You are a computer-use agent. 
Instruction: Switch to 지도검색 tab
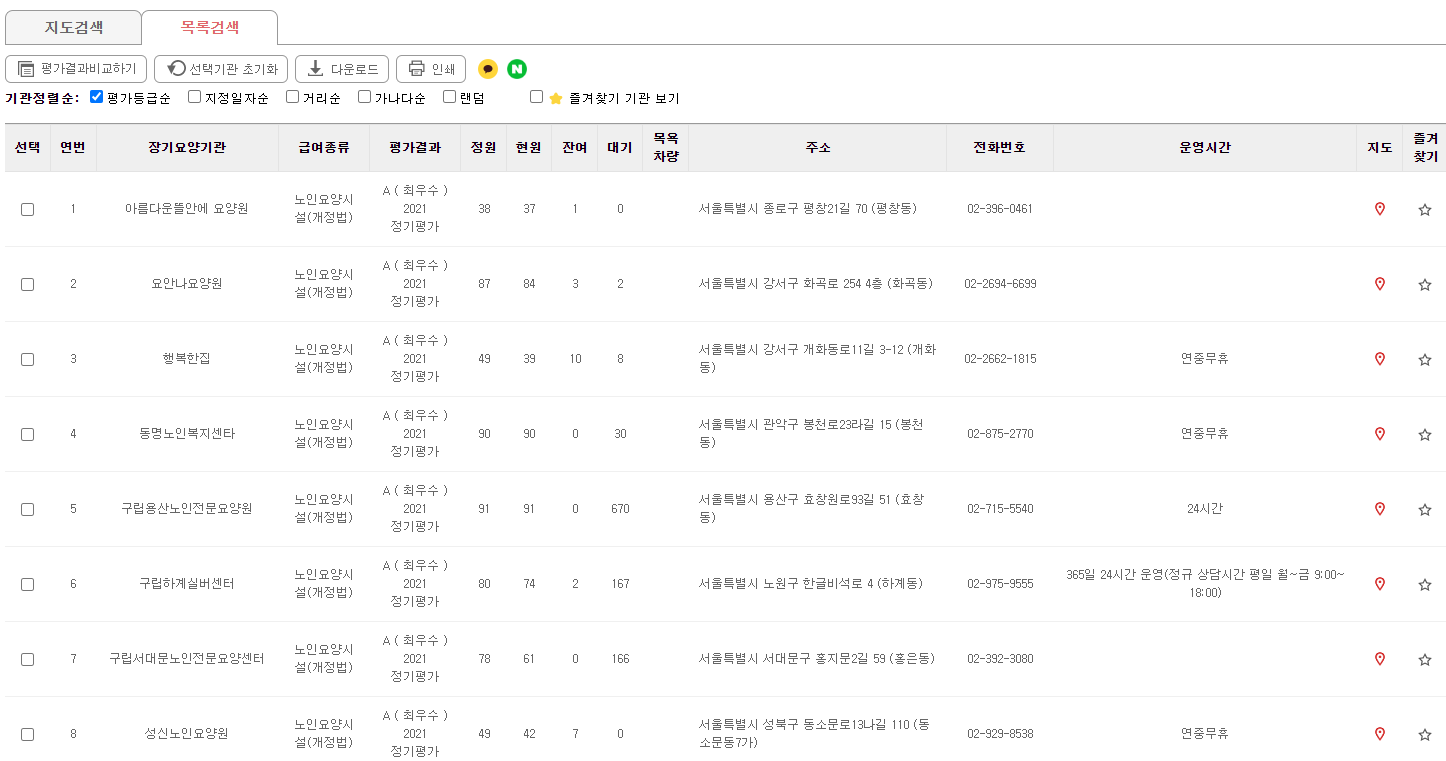tap(74, 28)
